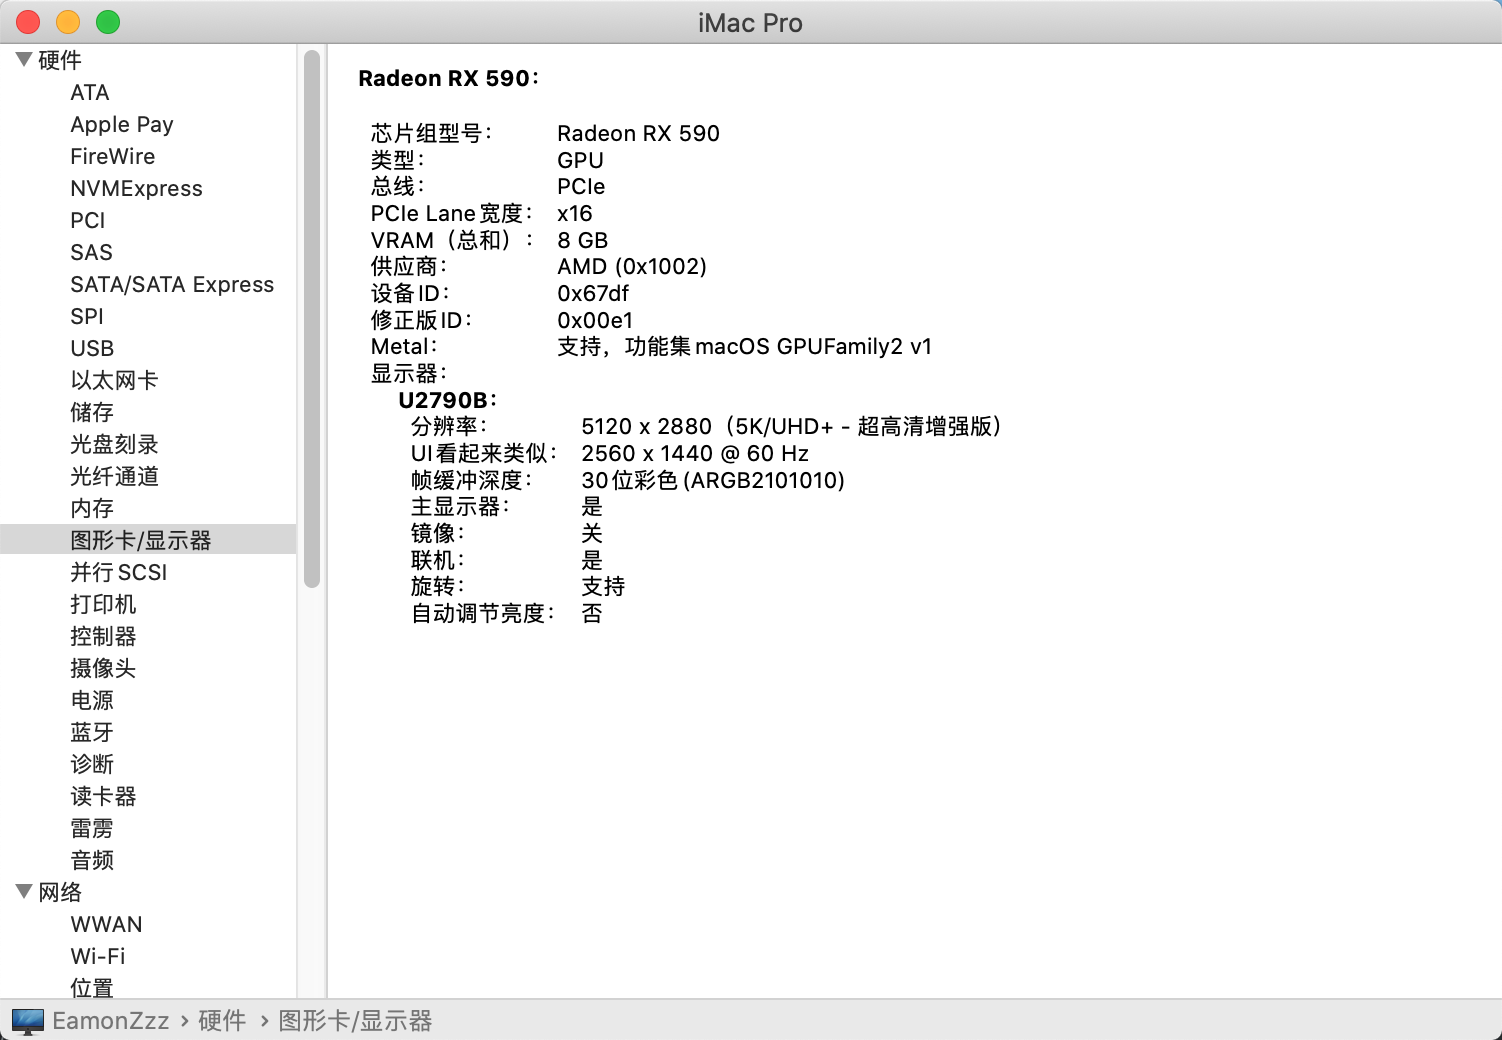Select 光纤通道 in the sidebar
1502x1040 pixels.
coord(114,476)
